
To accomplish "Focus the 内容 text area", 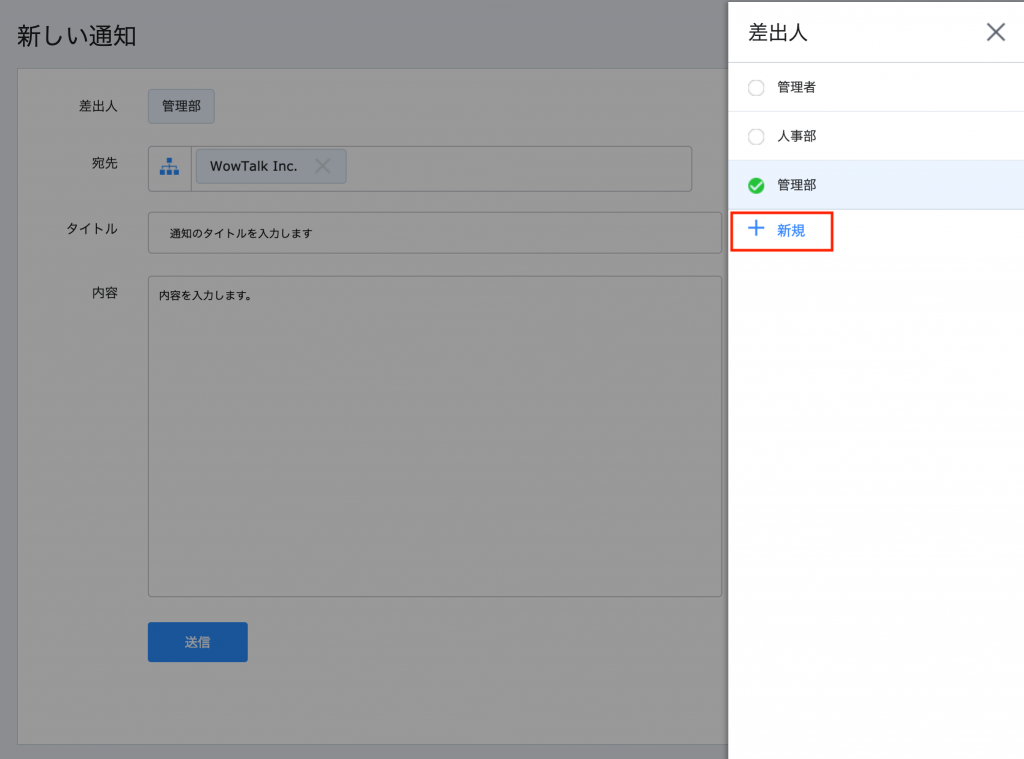I will click(x=434, y=436).
